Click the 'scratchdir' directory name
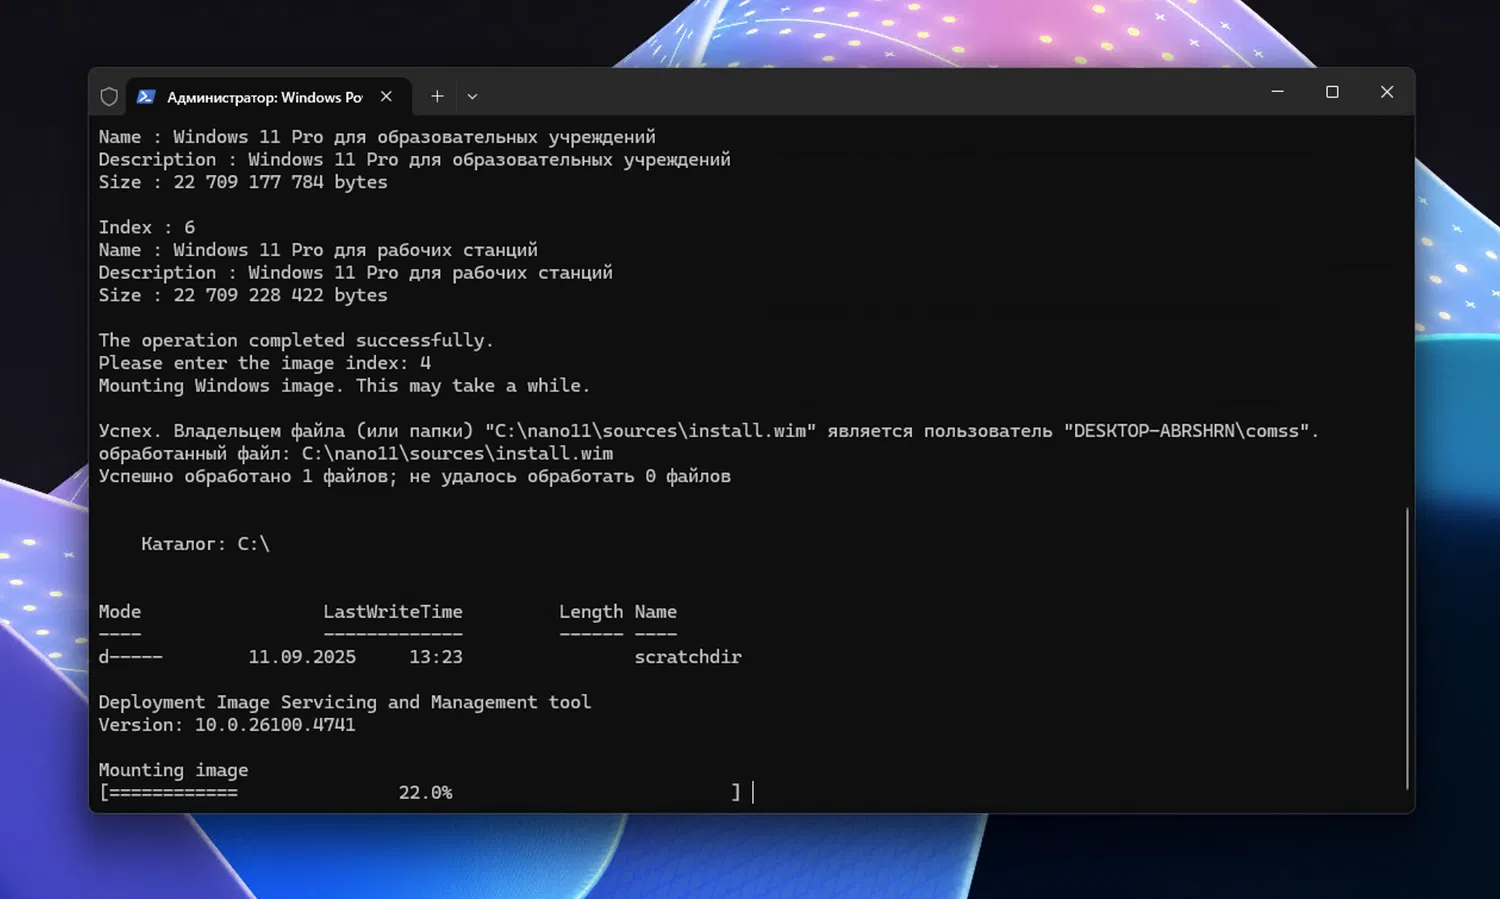1500x899 pixels. click(x=688, y=657)
